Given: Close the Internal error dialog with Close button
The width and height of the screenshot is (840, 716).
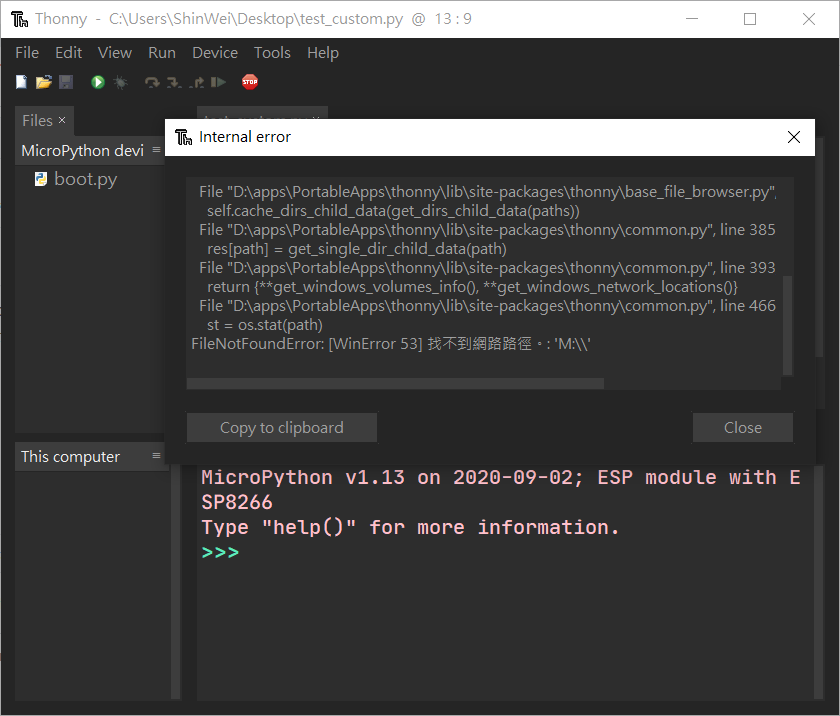Looking at the screenshot, I should (742, 427).
